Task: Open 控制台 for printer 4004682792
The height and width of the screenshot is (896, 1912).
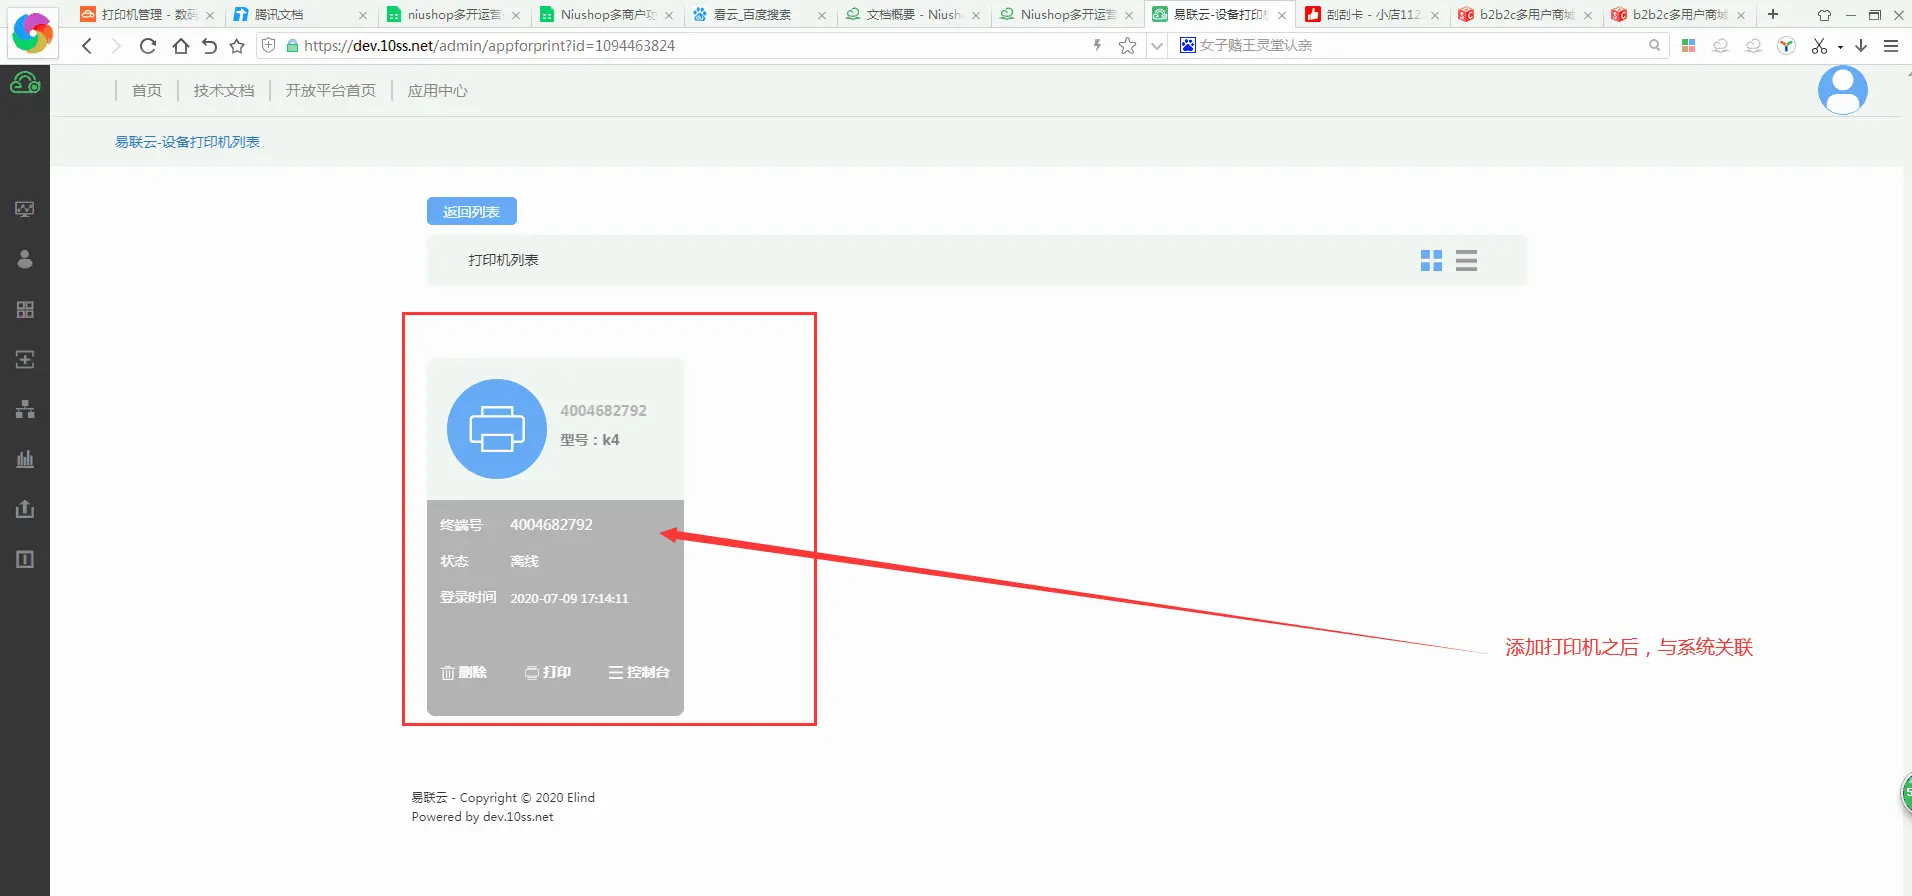Action: tap(639, 673)
